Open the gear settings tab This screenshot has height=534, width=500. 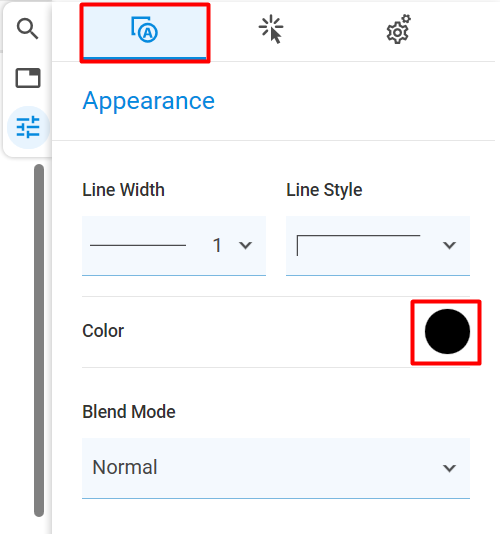[x=398, y=29]
